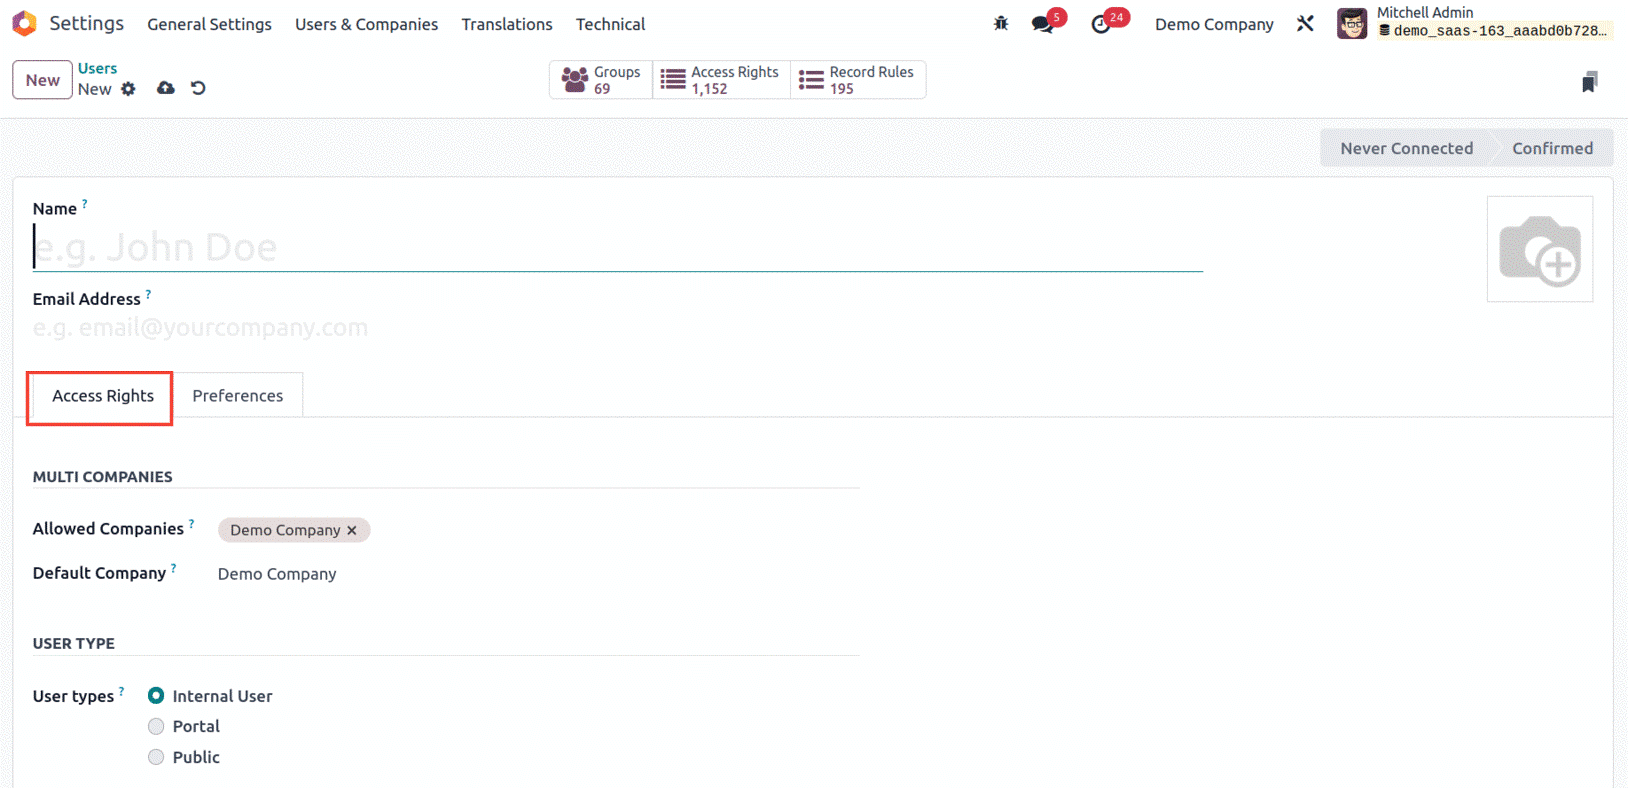Click the Odoo Settings app logo
The image size is (1628, 788).
point(24,23)
